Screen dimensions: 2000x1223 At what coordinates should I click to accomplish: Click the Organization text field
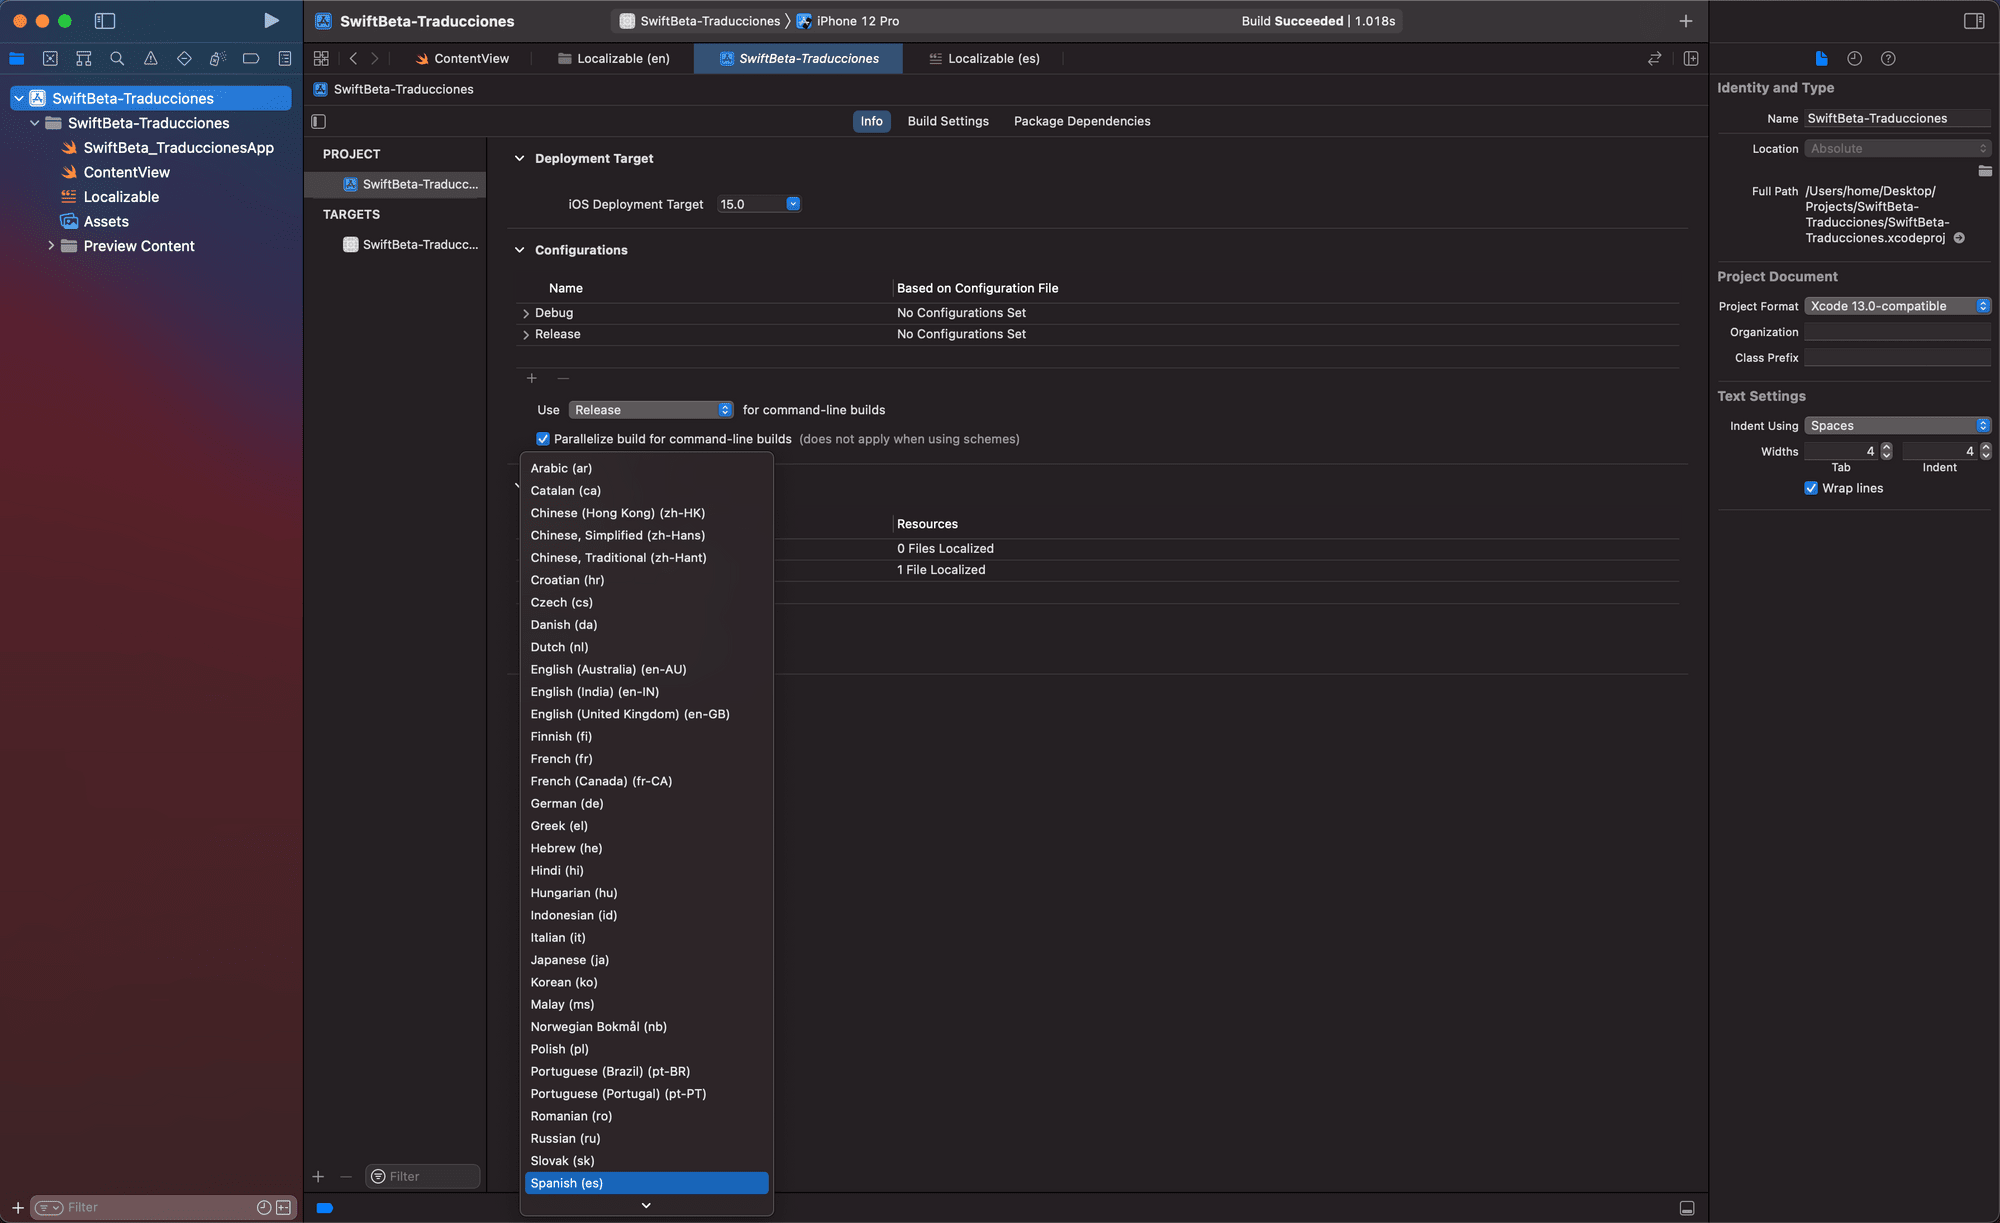coord(1898,332)
